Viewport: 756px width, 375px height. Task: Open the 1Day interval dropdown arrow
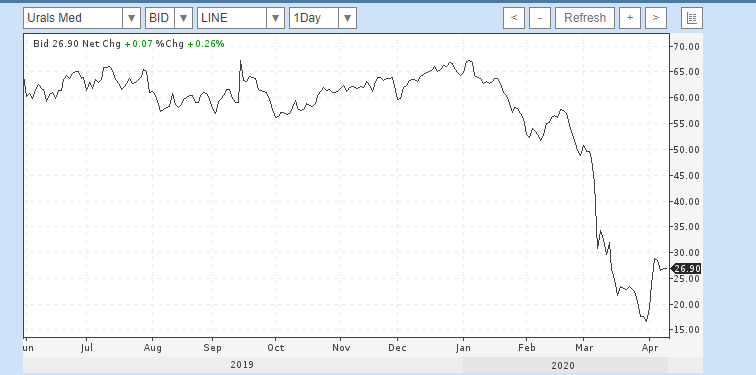coord(347,18)
